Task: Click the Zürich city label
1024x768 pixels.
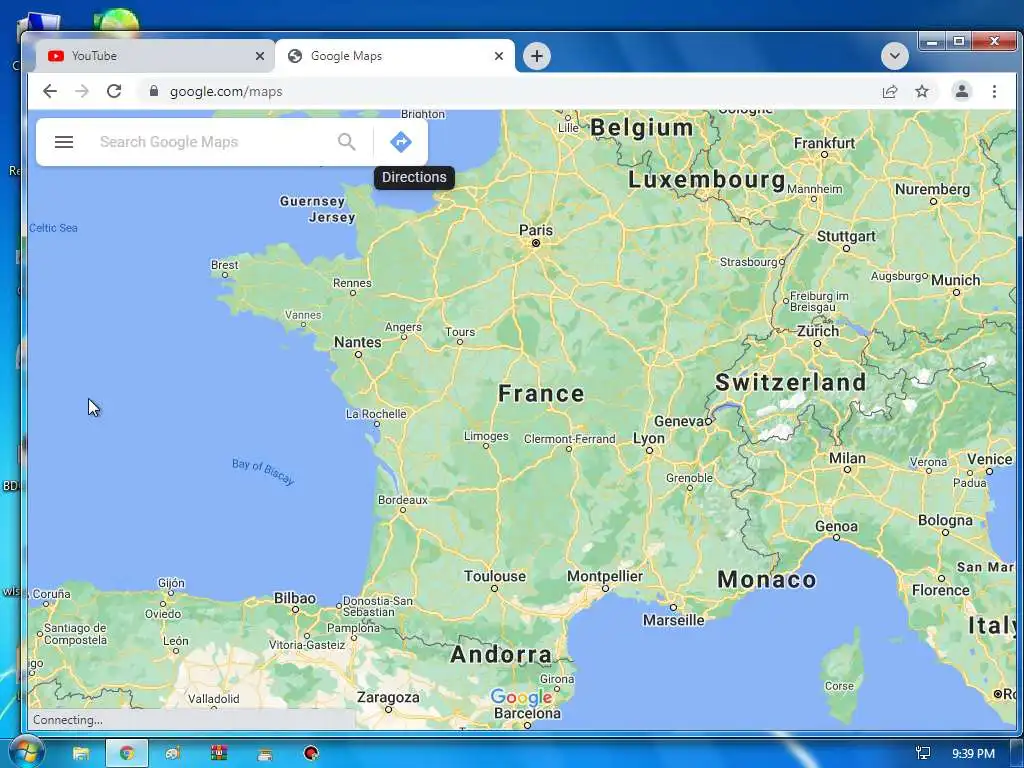Action: pyautogui.click(x=818, y=331)
